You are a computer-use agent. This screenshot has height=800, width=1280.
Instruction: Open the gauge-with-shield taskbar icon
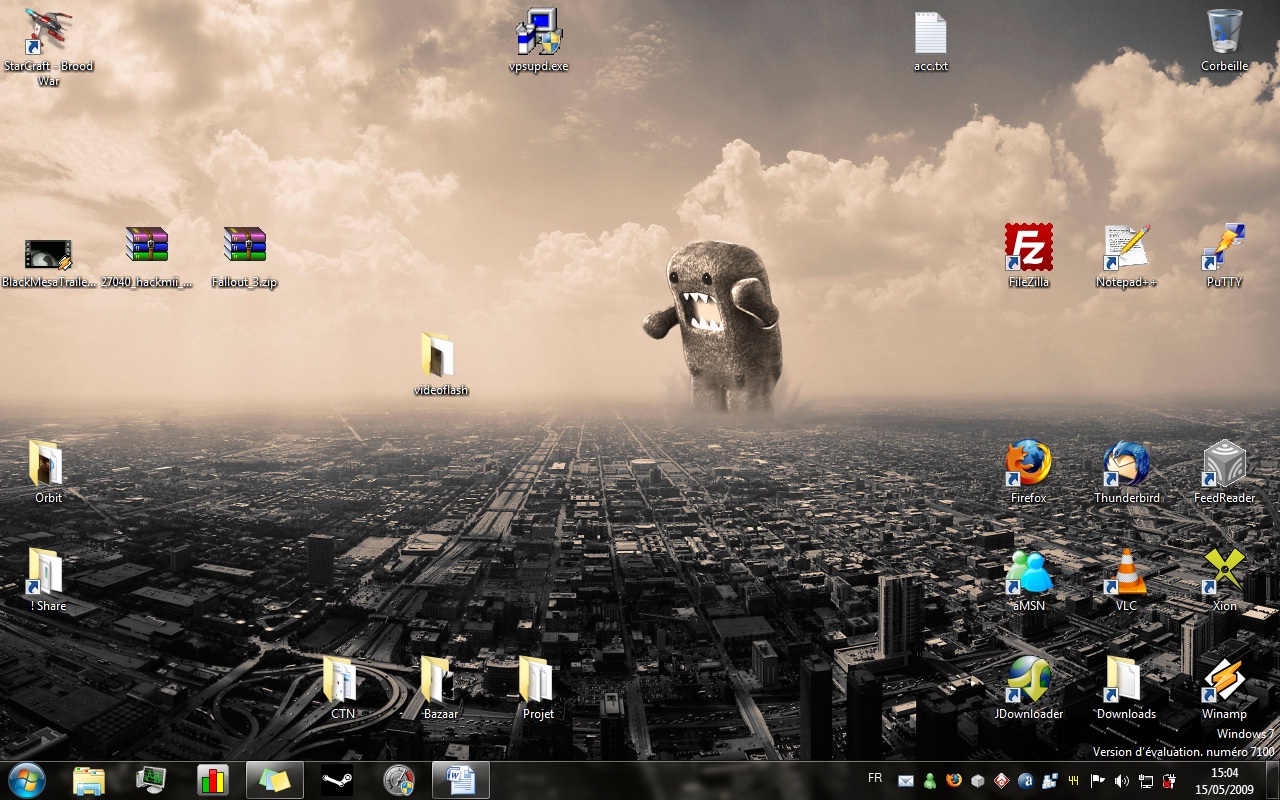click(399, 780)
